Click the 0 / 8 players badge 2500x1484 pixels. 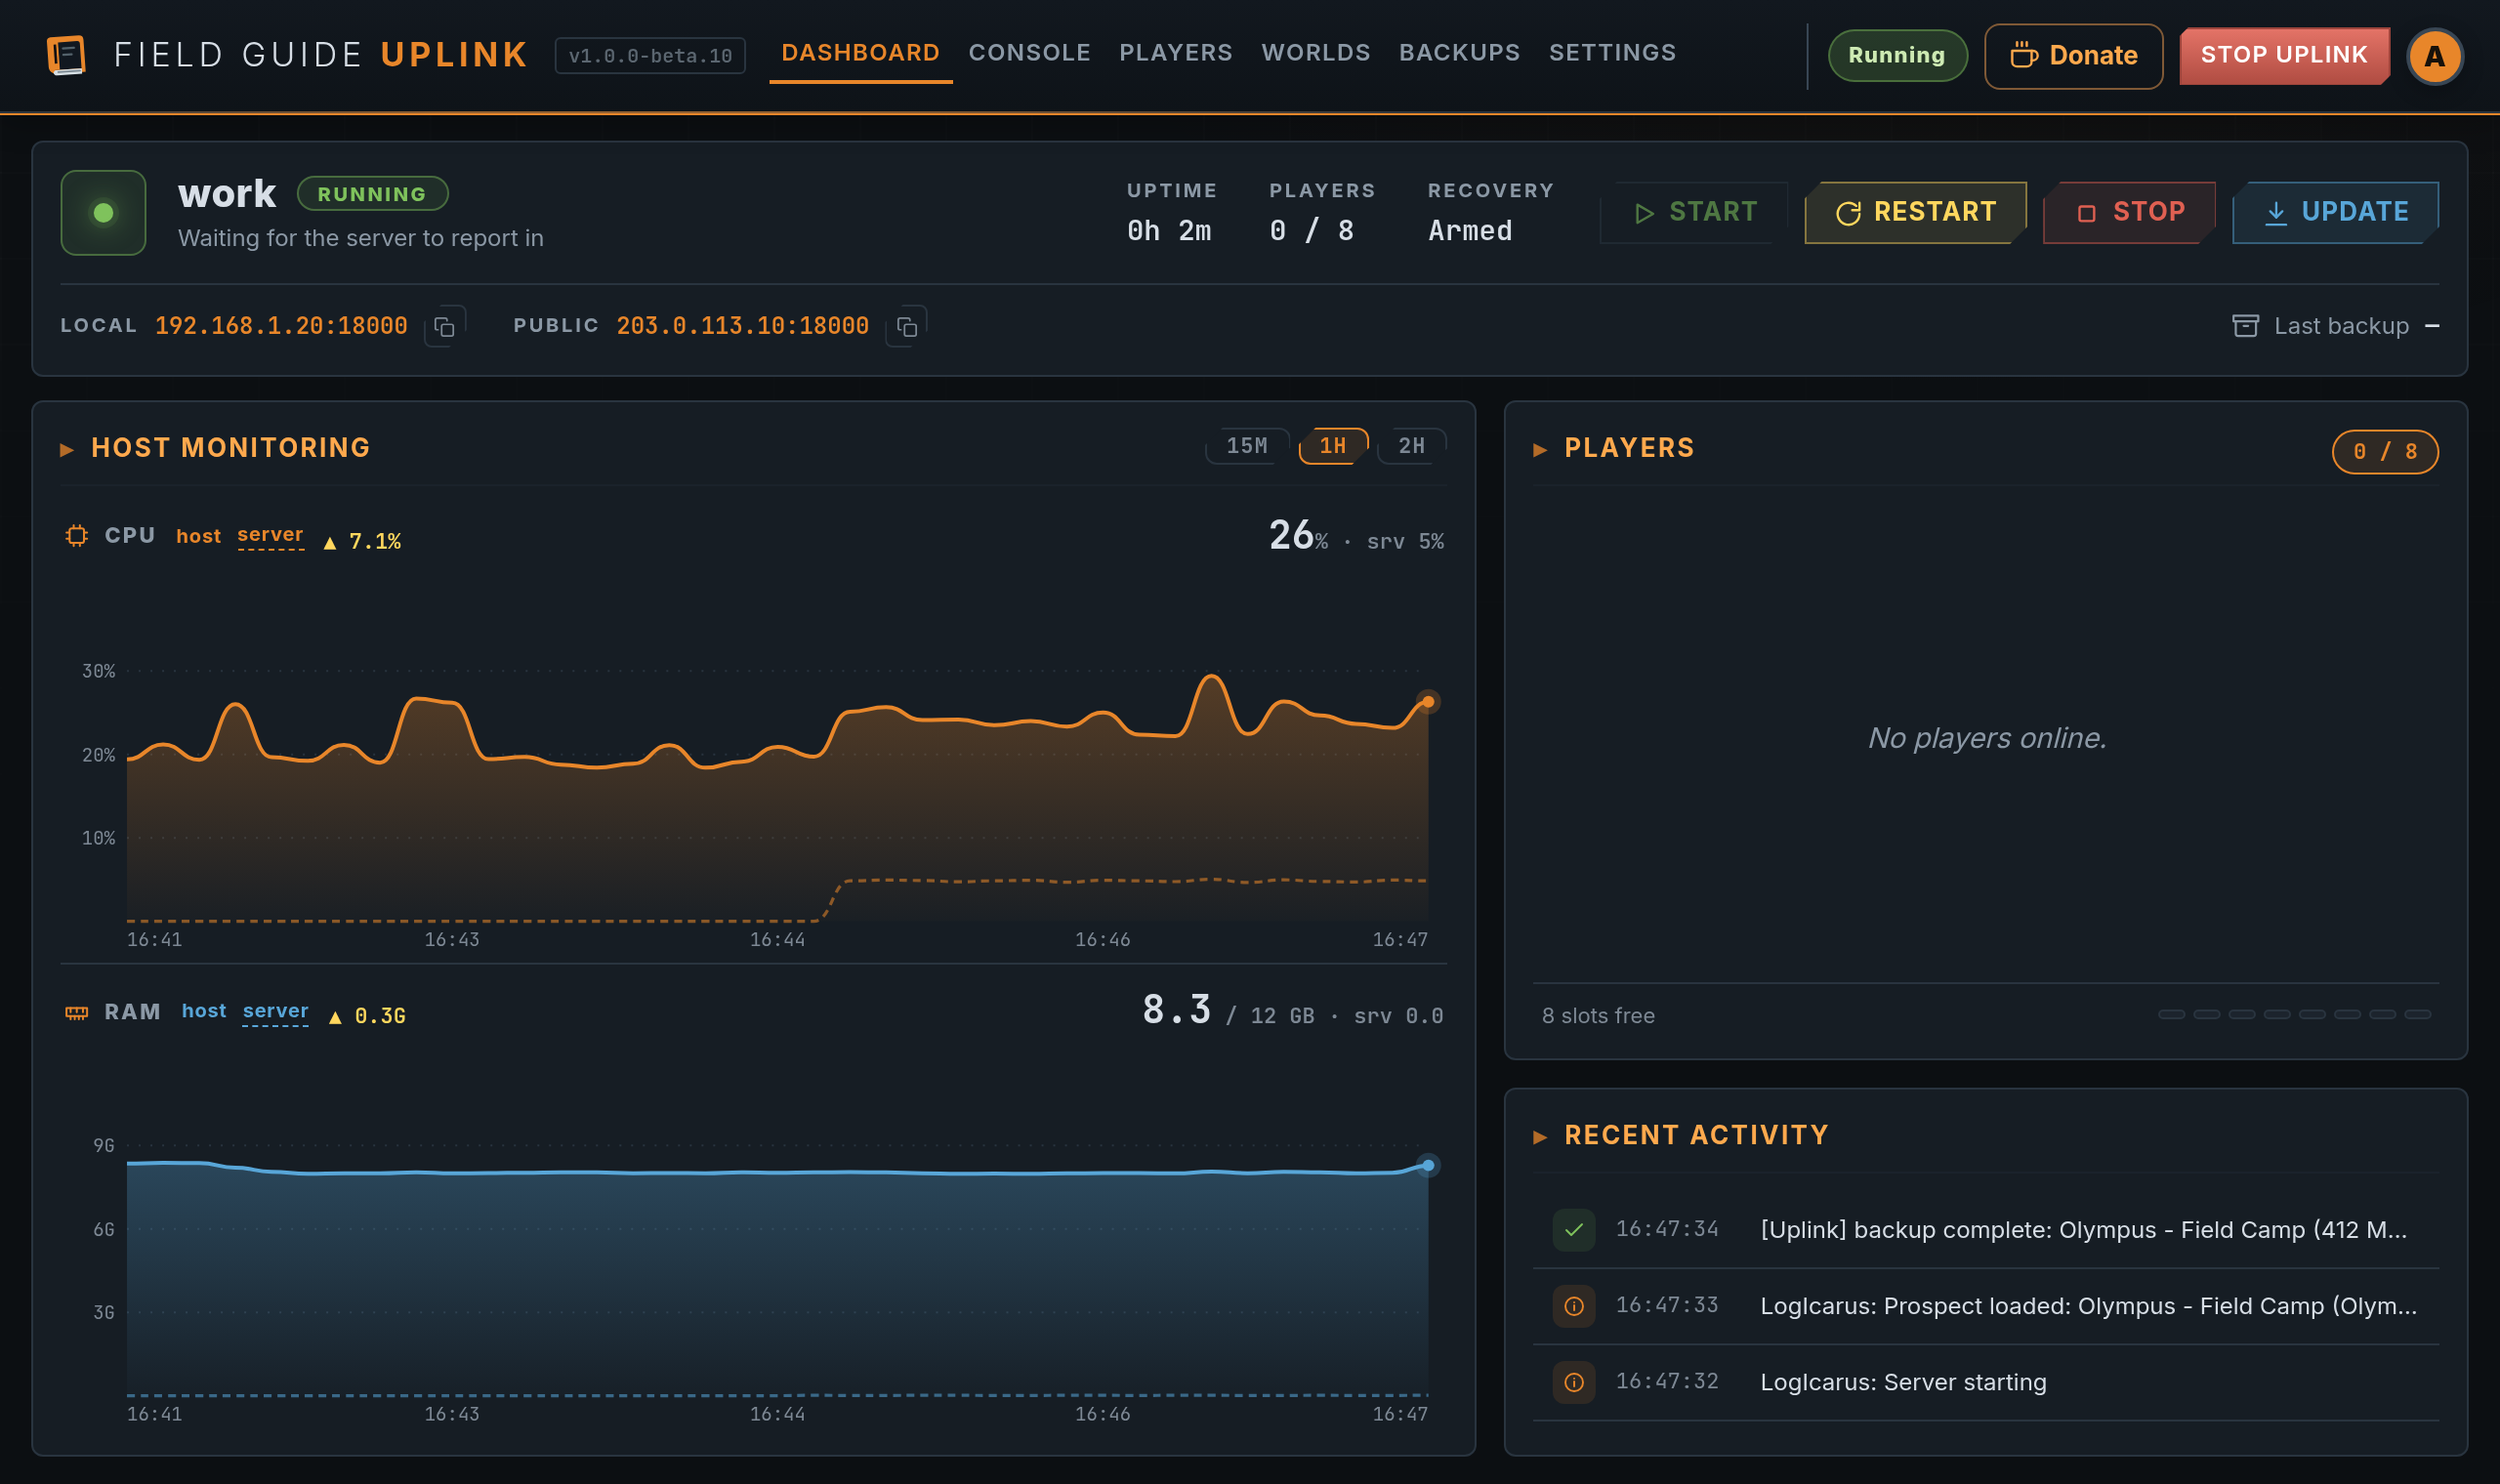(2385, 451)
